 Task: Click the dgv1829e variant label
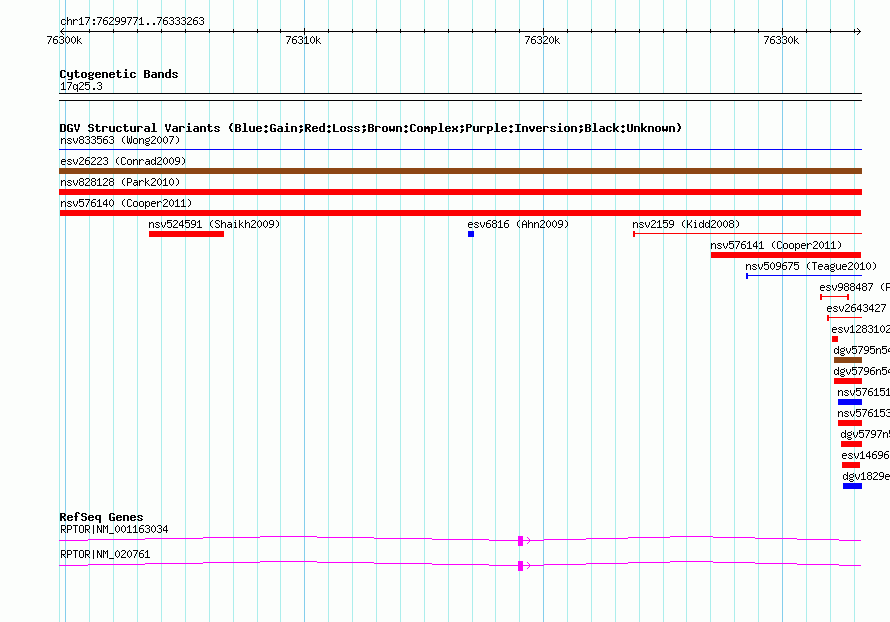[866, 476]
